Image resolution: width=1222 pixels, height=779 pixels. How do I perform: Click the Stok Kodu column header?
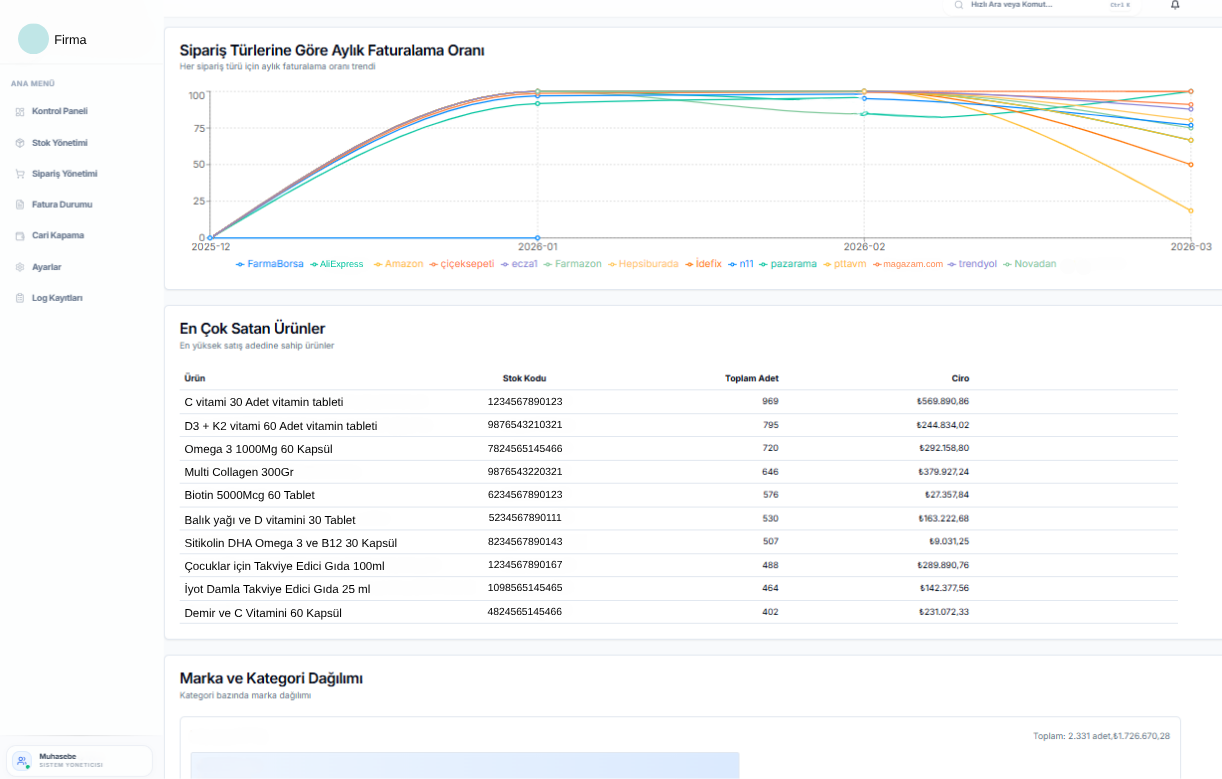525,378
